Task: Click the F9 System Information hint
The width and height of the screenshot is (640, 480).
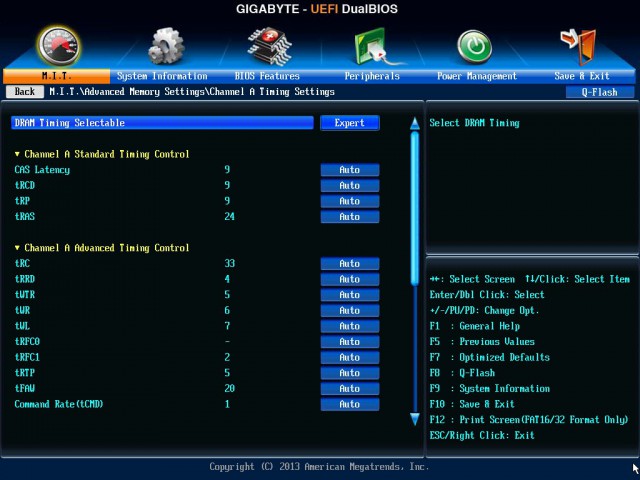Action: point(489,389)
